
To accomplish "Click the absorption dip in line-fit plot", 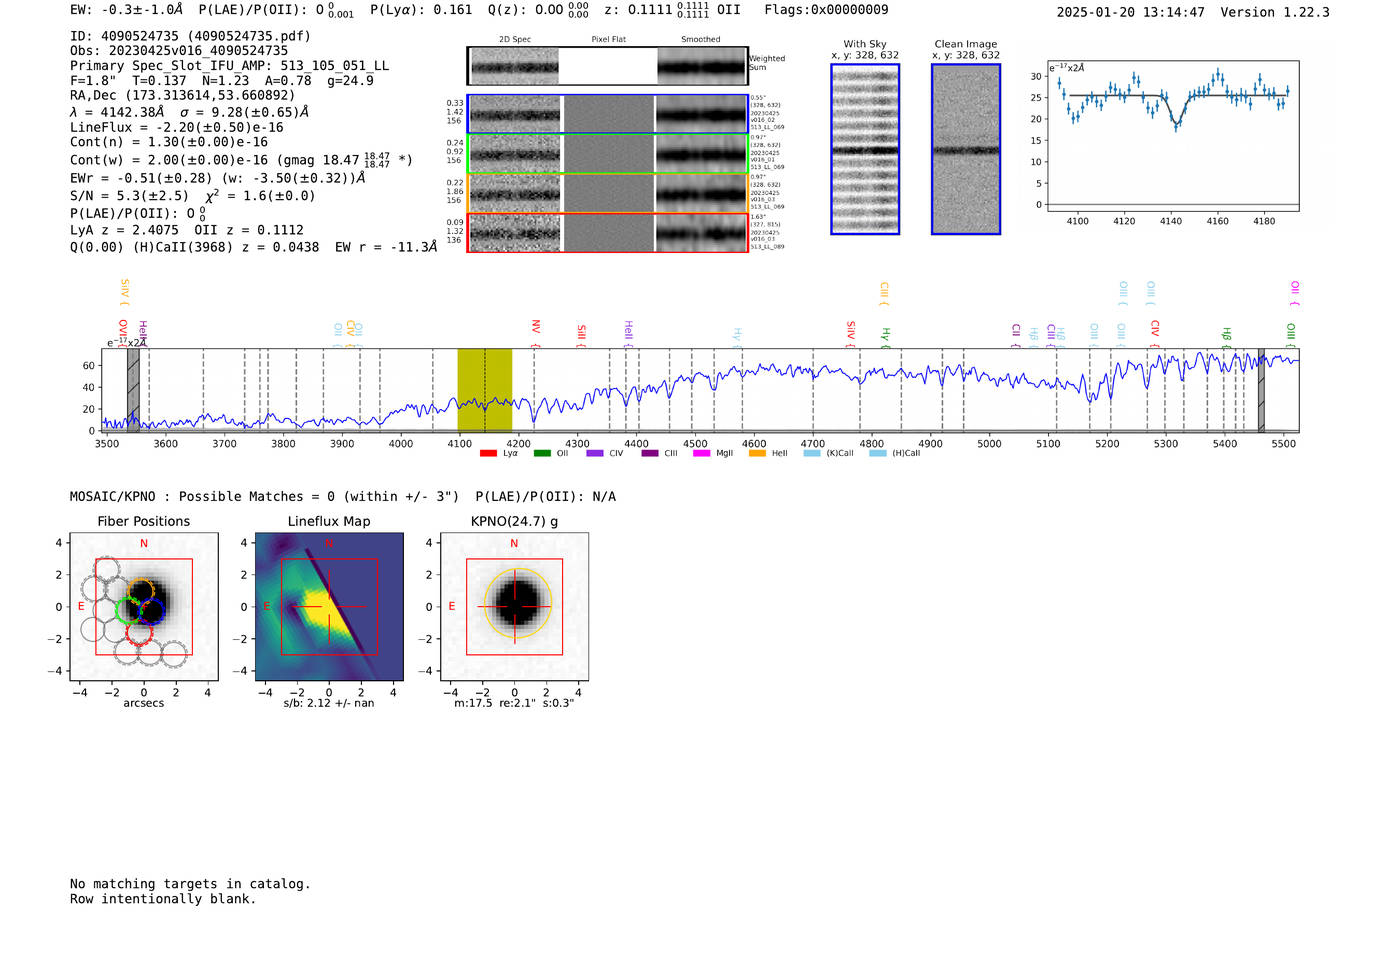I will tap(1176, 123).
